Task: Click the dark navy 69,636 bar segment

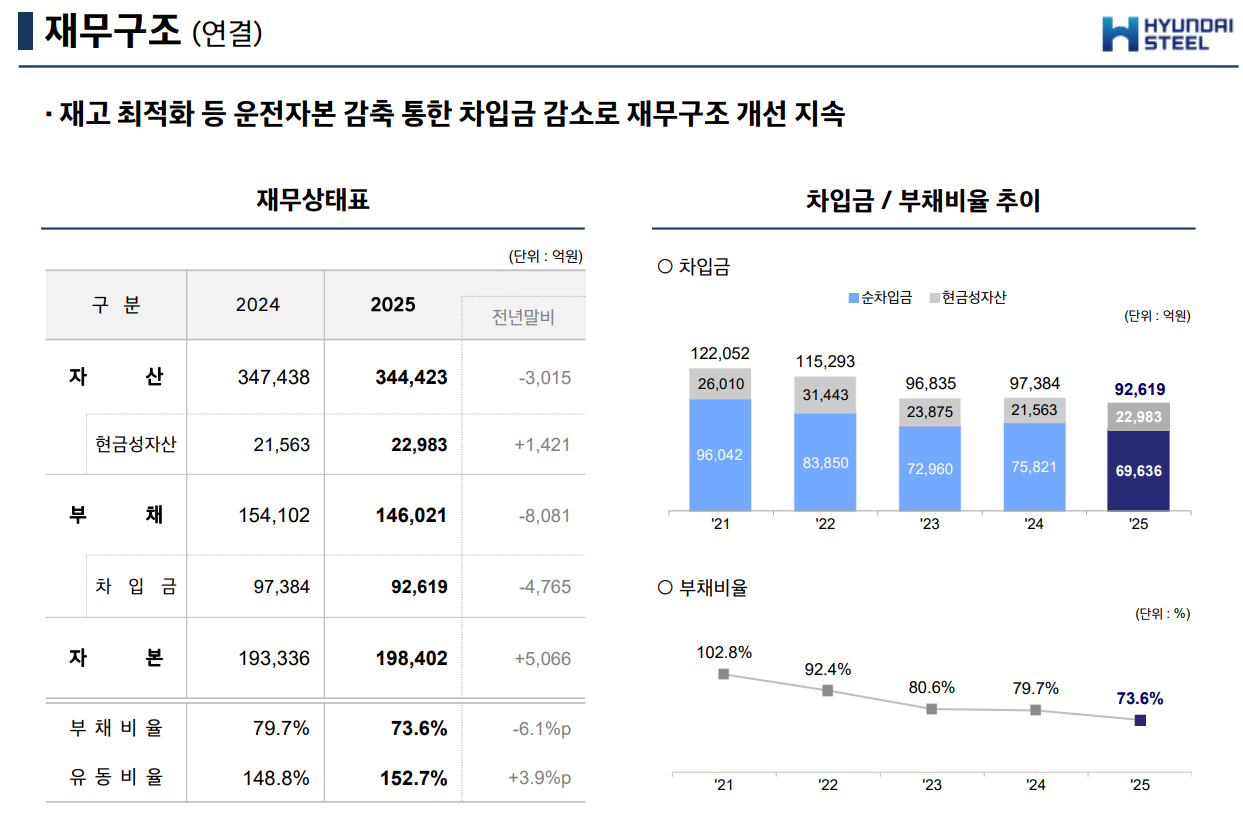Action: click(x=1140, y=471)
